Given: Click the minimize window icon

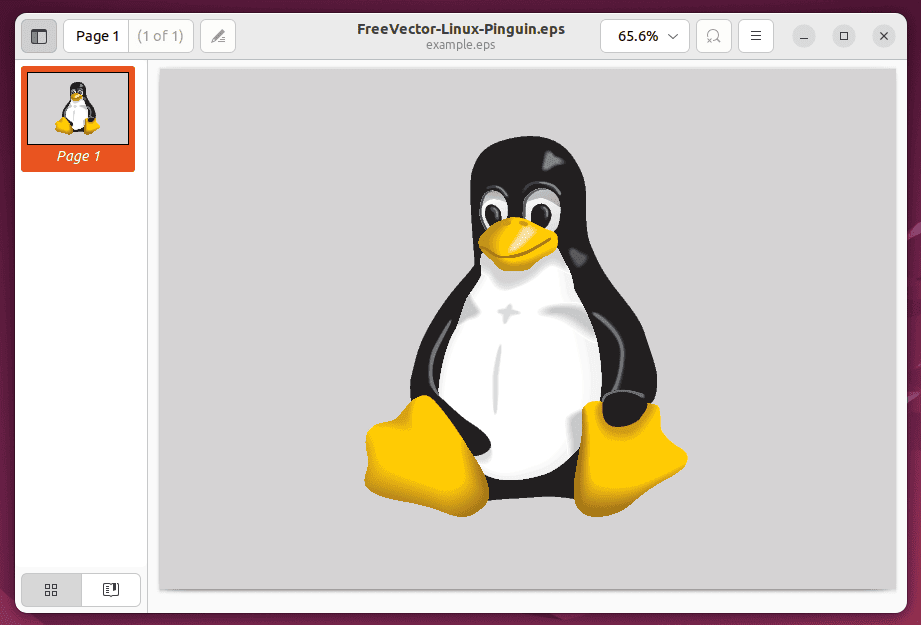Looking at the screenshot, I should click(x=803, y=36).
